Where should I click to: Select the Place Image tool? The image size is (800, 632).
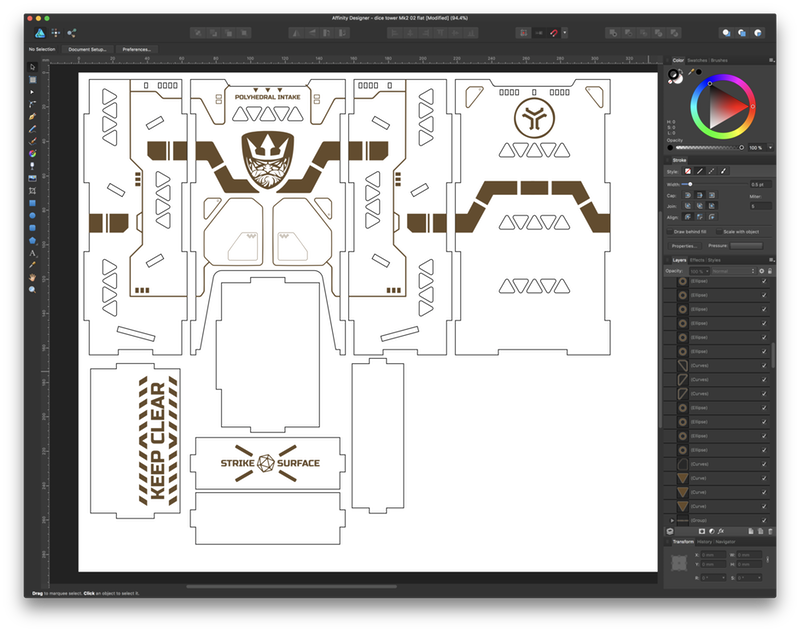click(32, 179)
